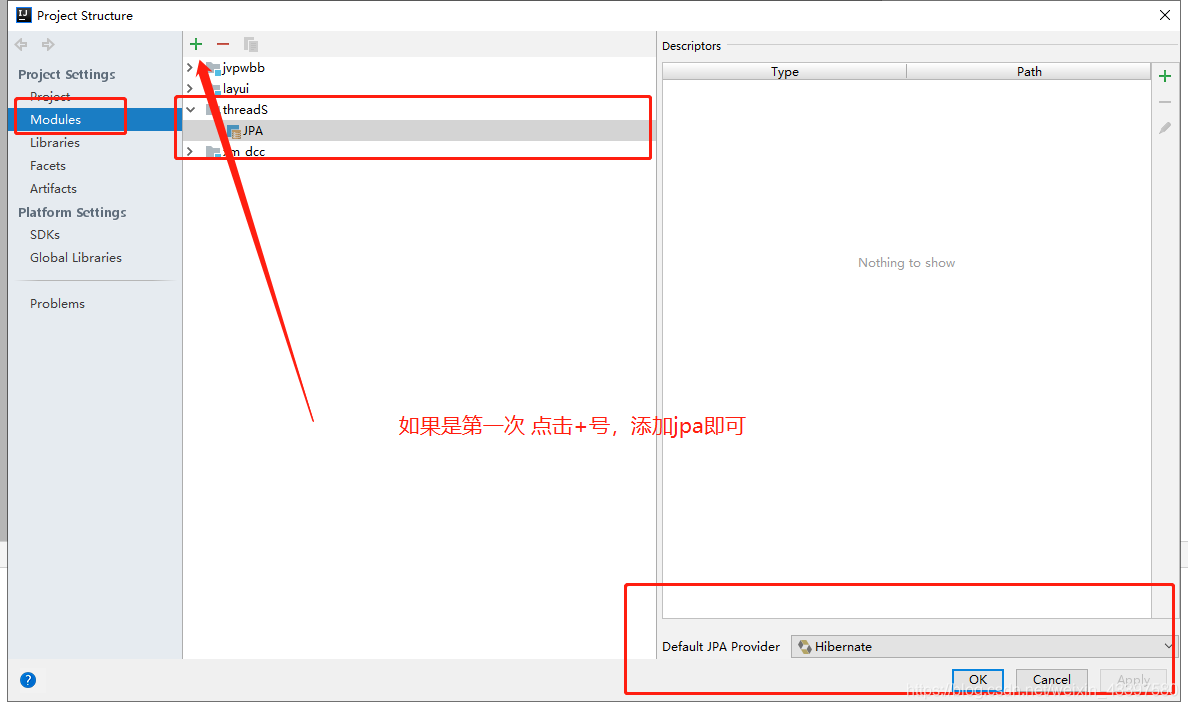Viewport: 1188px width, 709px height.
Task: Close the Project Structure dialog
Action: [x=1165, y=15]
